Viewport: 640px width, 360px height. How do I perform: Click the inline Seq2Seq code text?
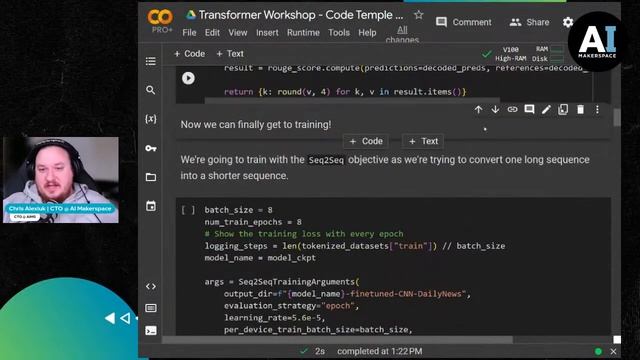(x=326, y=160)
